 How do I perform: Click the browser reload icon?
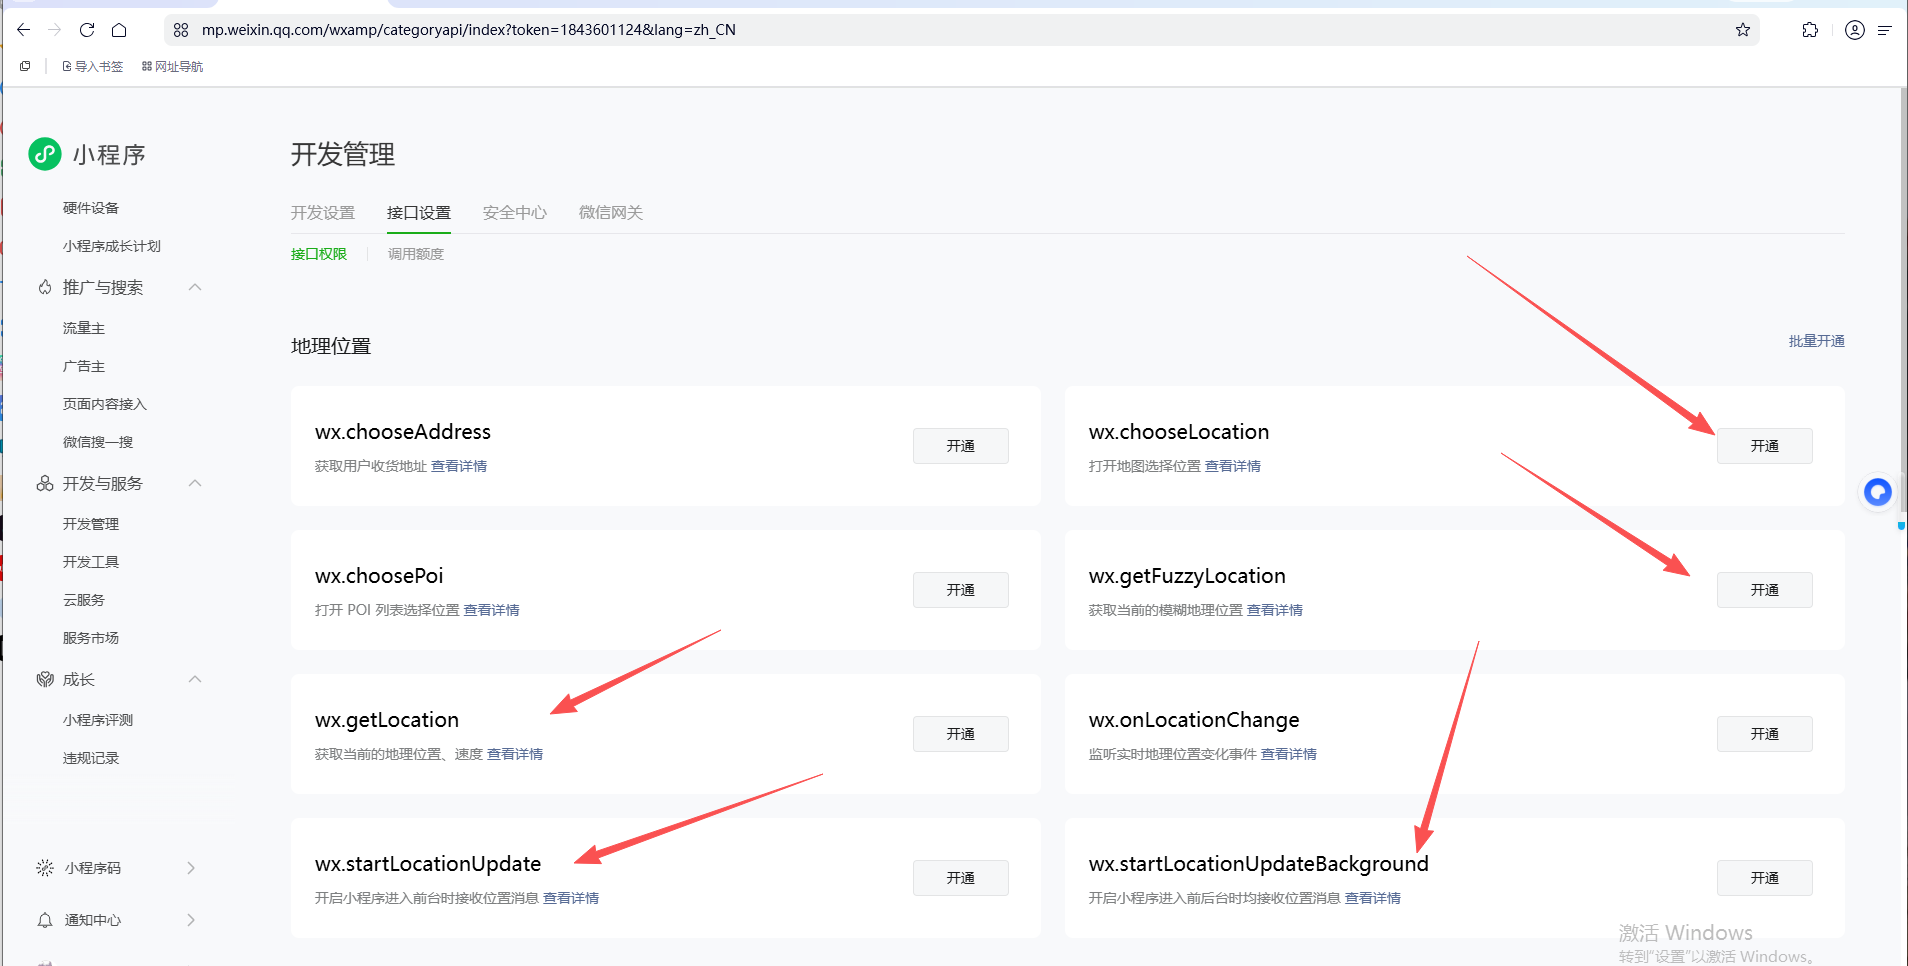[87, 30]
